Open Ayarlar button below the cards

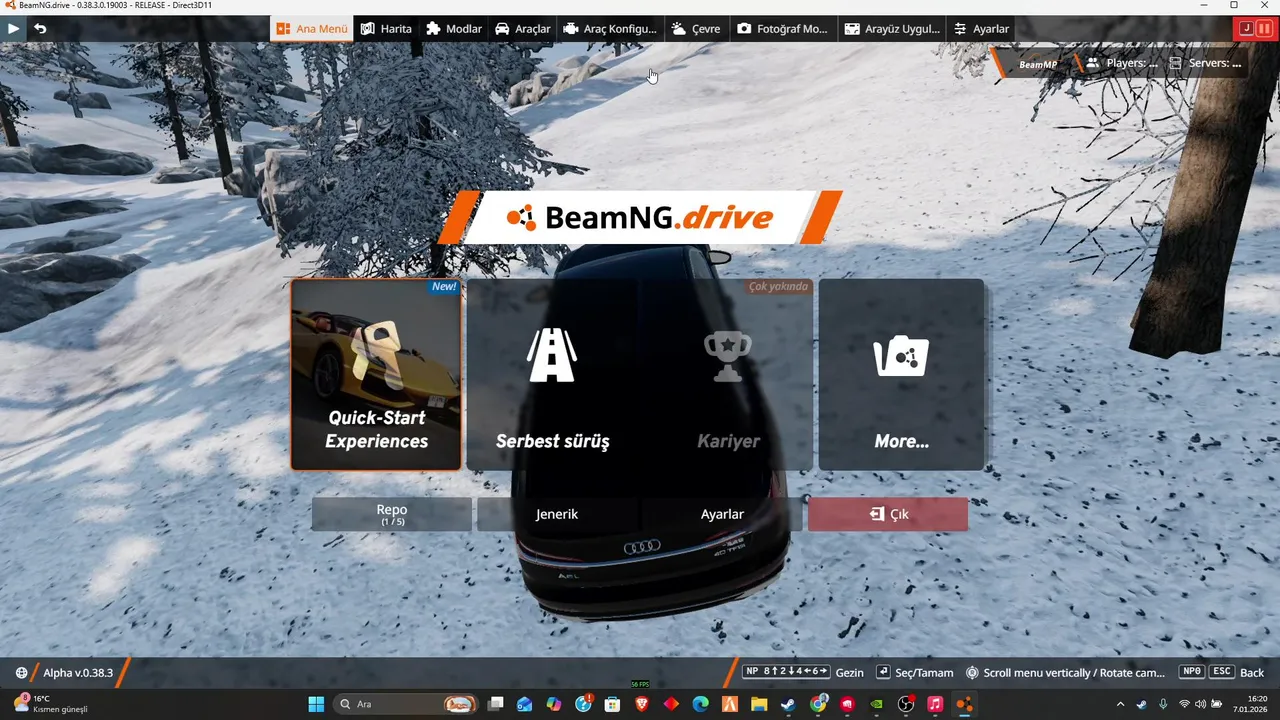pyautogui.click(x=722, y=514)
